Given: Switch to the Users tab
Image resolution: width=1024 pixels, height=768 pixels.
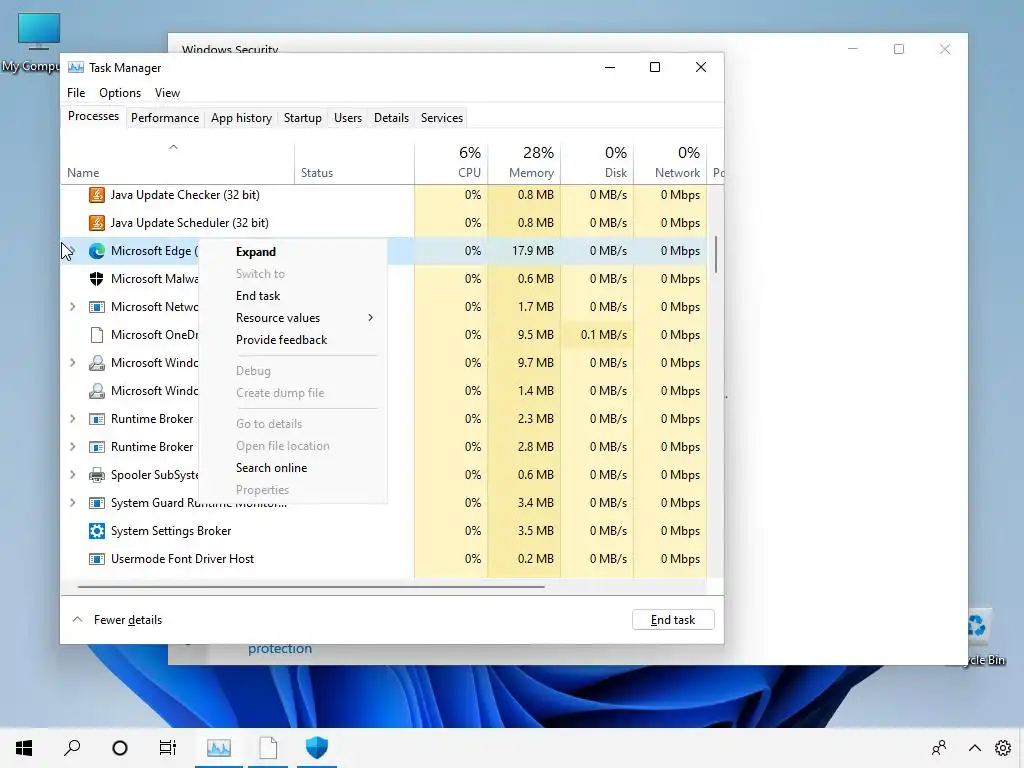Looking at the screenshot, I should tap(348, 118).
